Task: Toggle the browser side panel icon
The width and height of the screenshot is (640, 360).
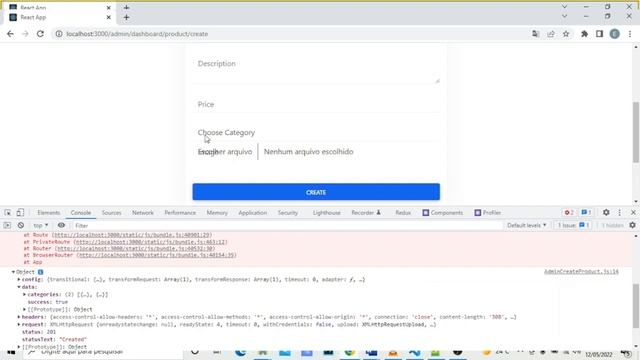Action: (599, 34)
